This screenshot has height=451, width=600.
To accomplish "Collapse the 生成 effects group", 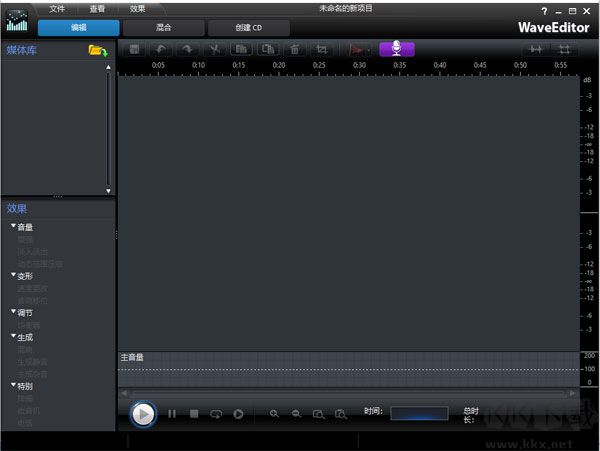I will [x=13, y=336].
